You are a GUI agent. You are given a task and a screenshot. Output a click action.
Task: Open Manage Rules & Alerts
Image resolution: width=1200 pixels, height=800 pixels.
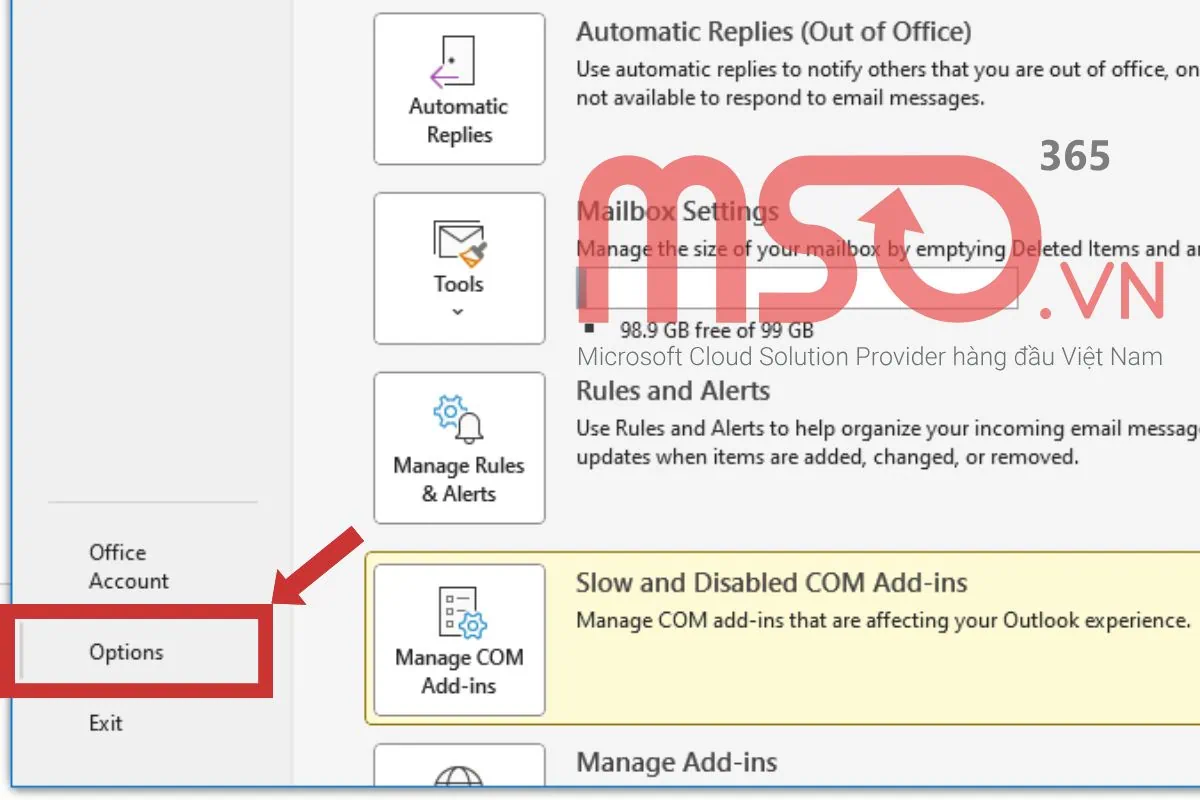pyautogui.click(x=458, y=448)
